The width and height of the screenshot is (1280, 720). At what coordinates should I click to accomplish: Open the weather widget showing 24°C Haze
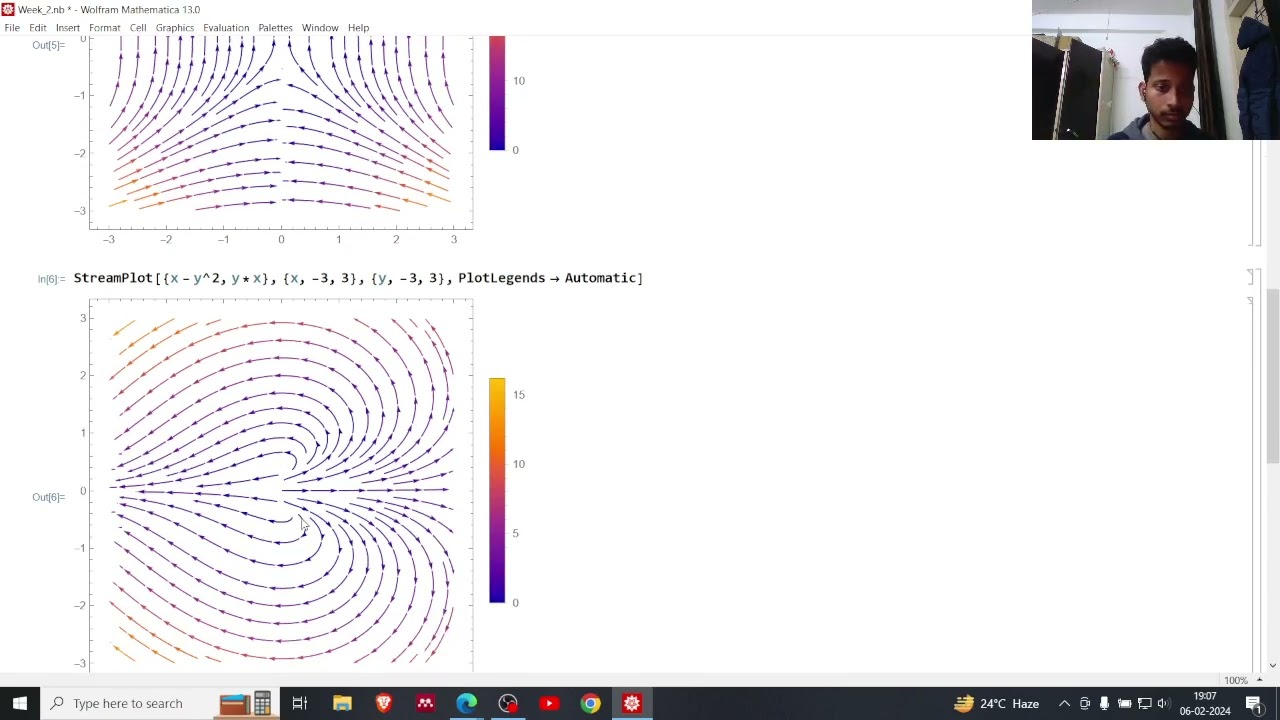[996, 703]
